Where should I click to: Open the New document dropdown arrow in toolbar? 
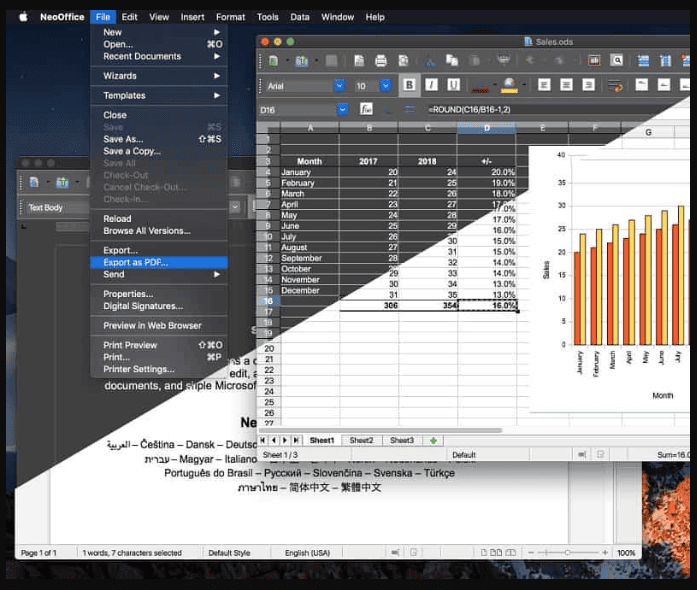(x=287, y=61)
